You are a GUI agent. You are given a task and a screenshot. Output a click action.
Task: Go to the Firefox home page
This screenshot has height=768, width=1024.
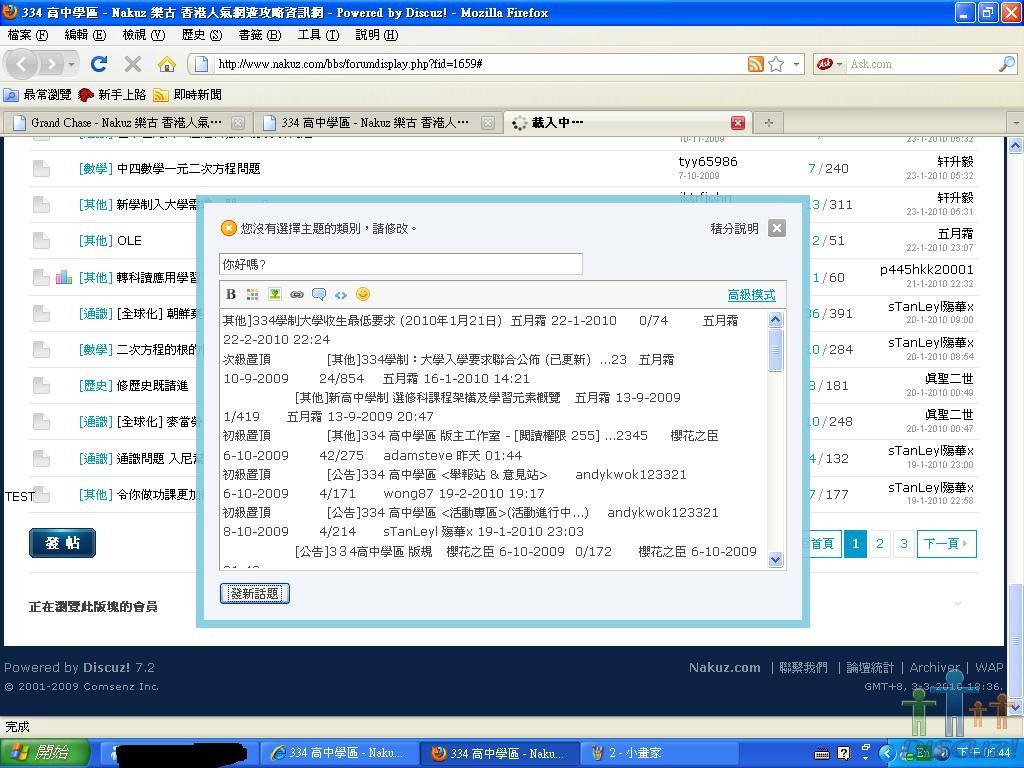[x=167, y=64]
